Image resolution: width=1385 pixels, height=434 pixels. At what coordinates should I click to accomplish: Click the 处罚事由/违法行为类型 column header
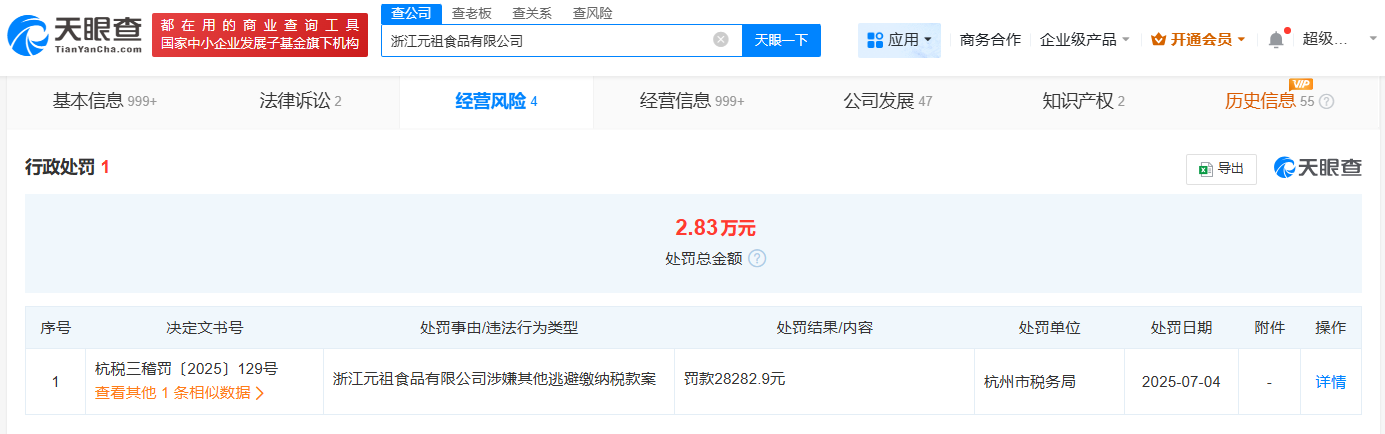(499, 328)
